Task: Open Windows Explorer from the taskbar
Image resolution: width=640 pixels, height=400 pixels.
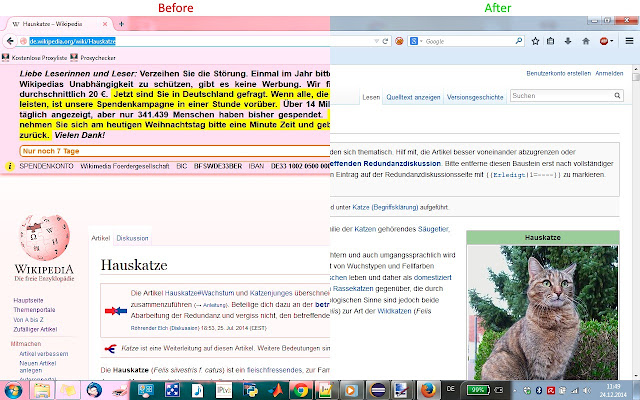Action: pyautogui.click(x=42, y=391)
